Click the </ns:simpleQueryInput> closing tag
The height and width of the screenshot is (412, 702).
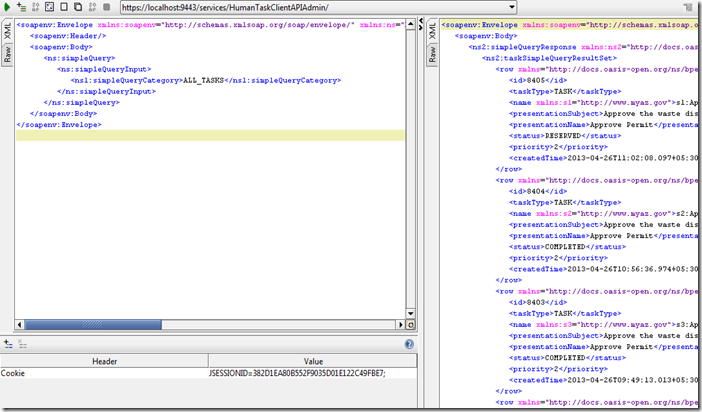point(107,91)
